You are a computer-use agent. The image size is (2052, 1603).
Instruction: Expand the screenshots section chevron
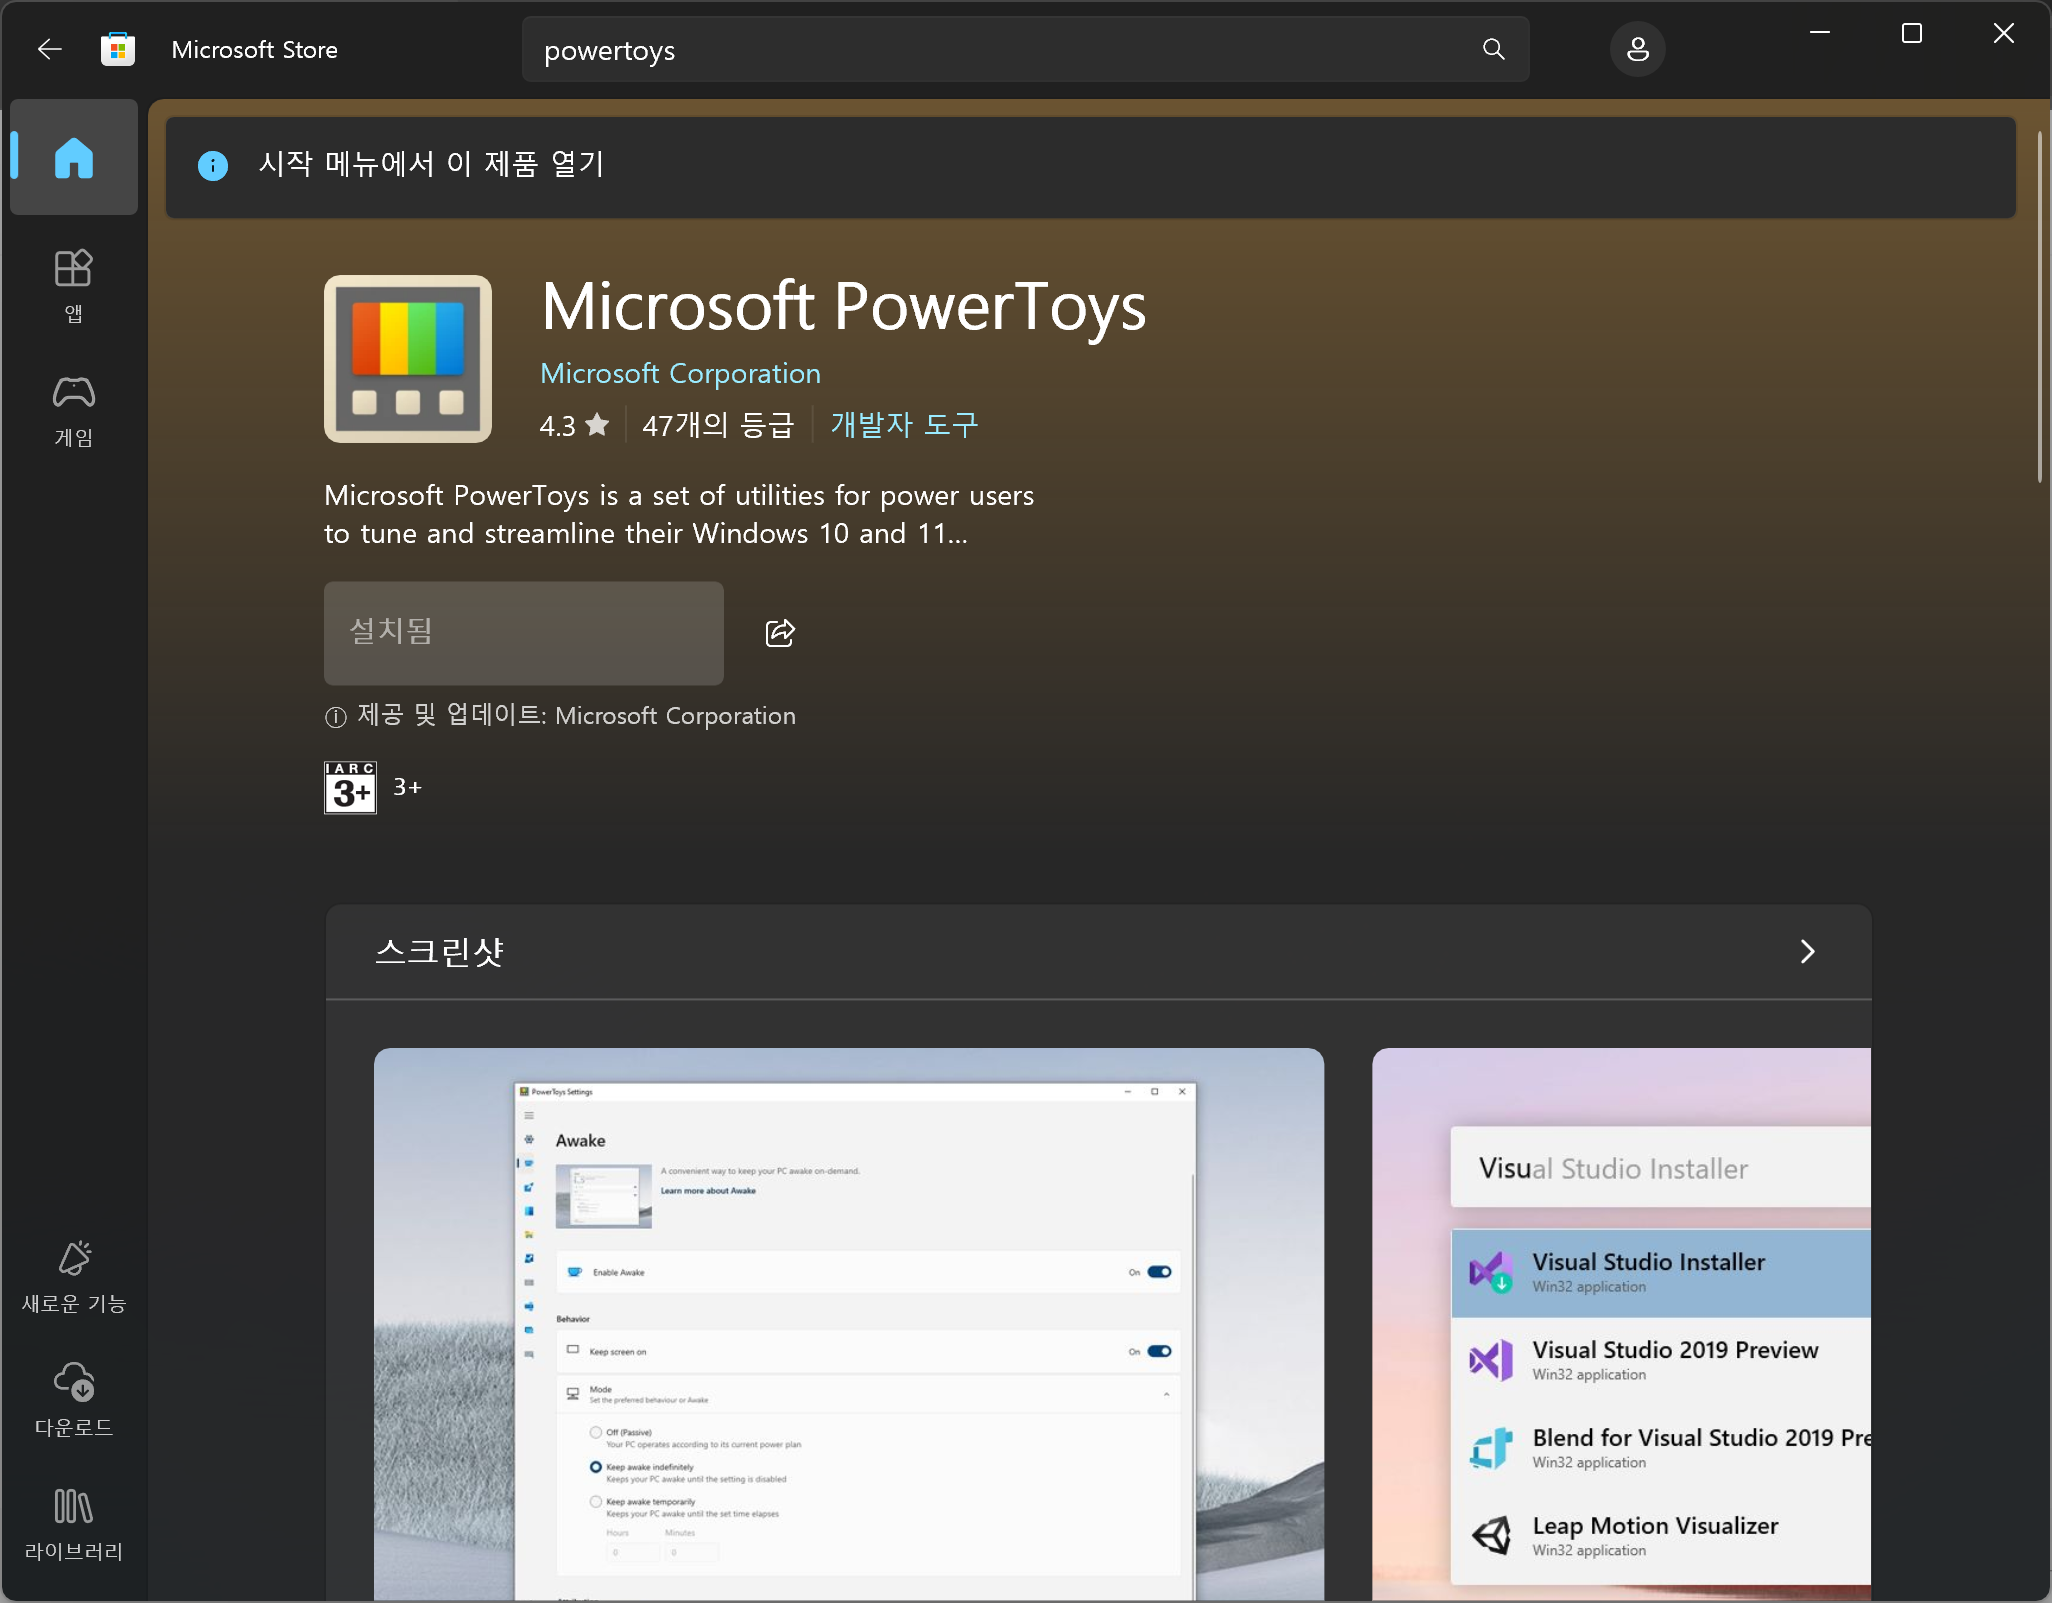(1807, 951)
